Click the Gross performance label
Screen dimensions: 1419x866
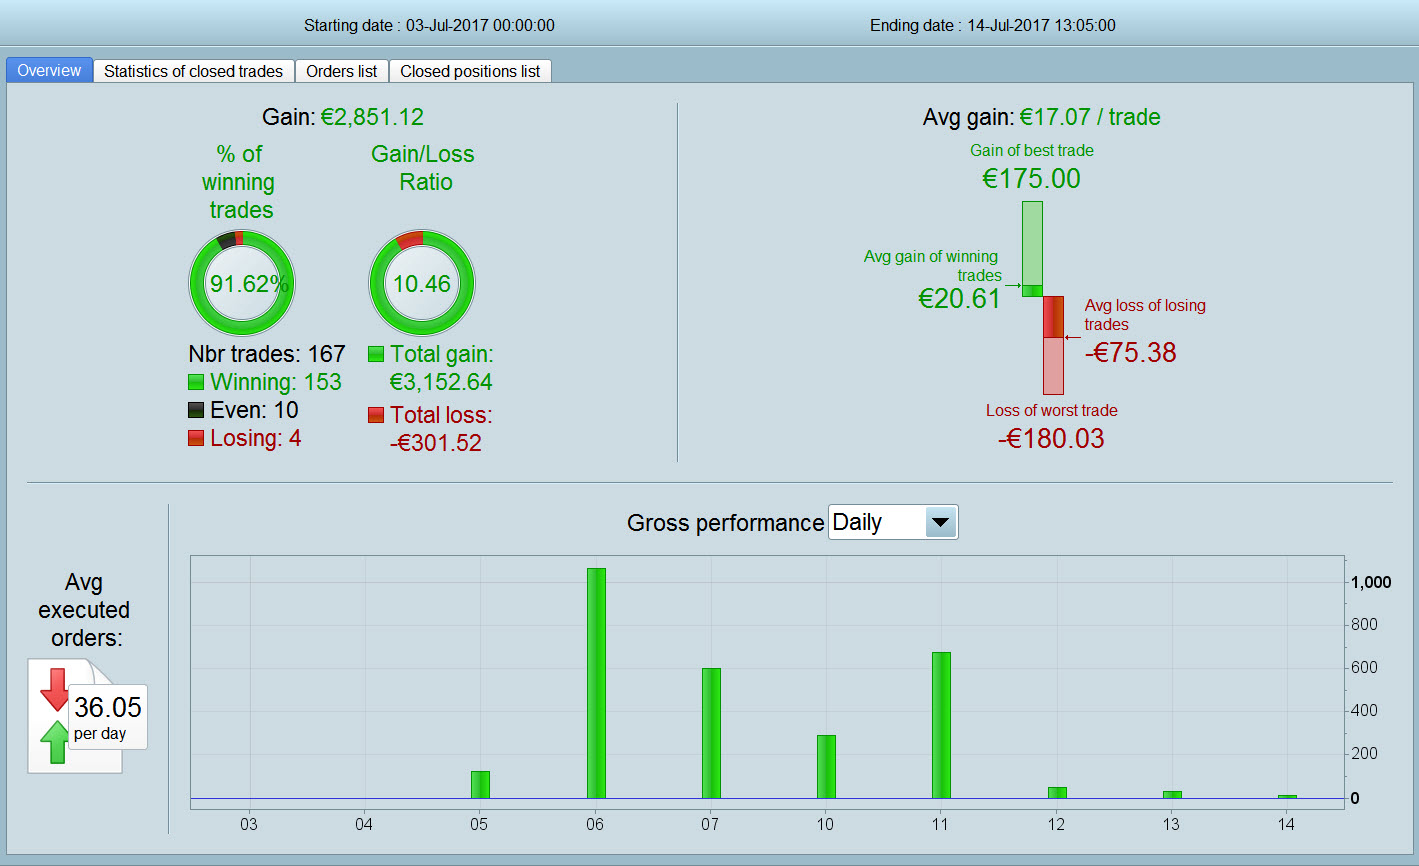pyautogui.click(x=725, y=523)
